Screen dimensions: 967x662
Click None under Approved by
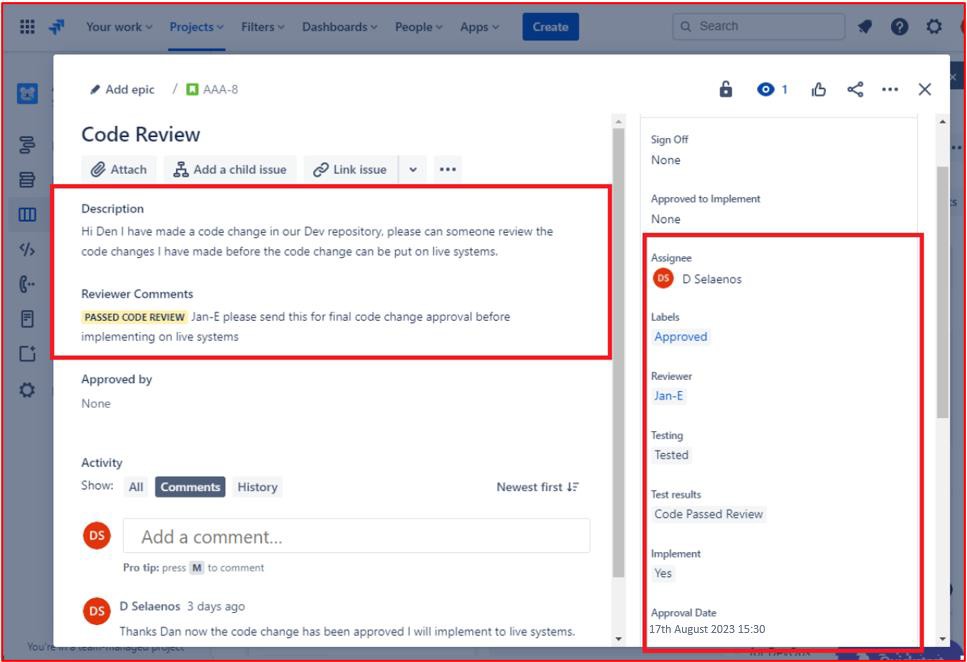coord(96,403)
